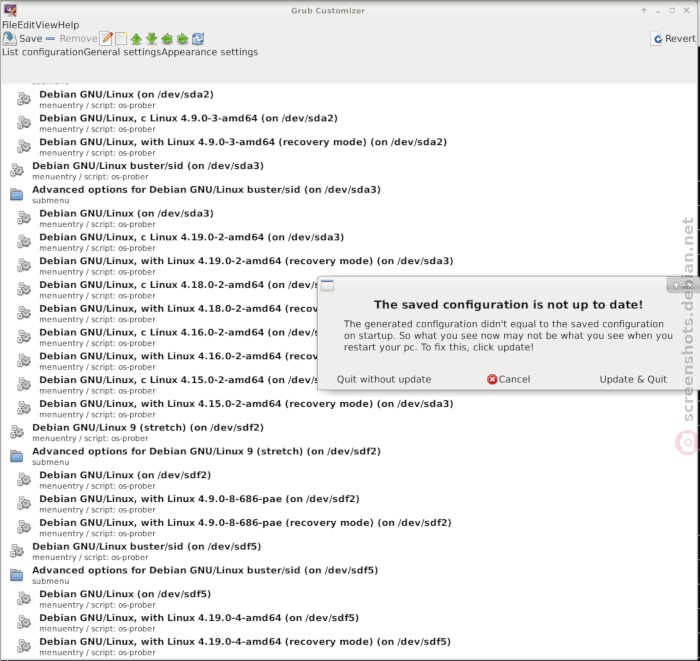Viewport: 700px width, 661px height.
Task: Click gear icon of 4.19.0-2-amd64 recovery mode entry
Action: [24, 266]
